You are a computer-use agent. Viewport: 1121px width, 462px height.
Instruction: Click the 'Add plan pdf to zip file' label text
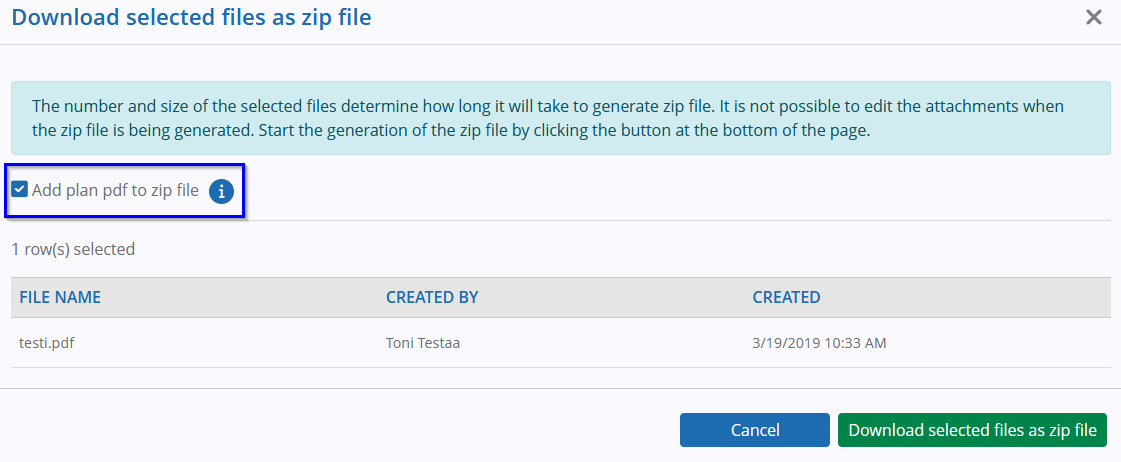(x=115, y=190)
